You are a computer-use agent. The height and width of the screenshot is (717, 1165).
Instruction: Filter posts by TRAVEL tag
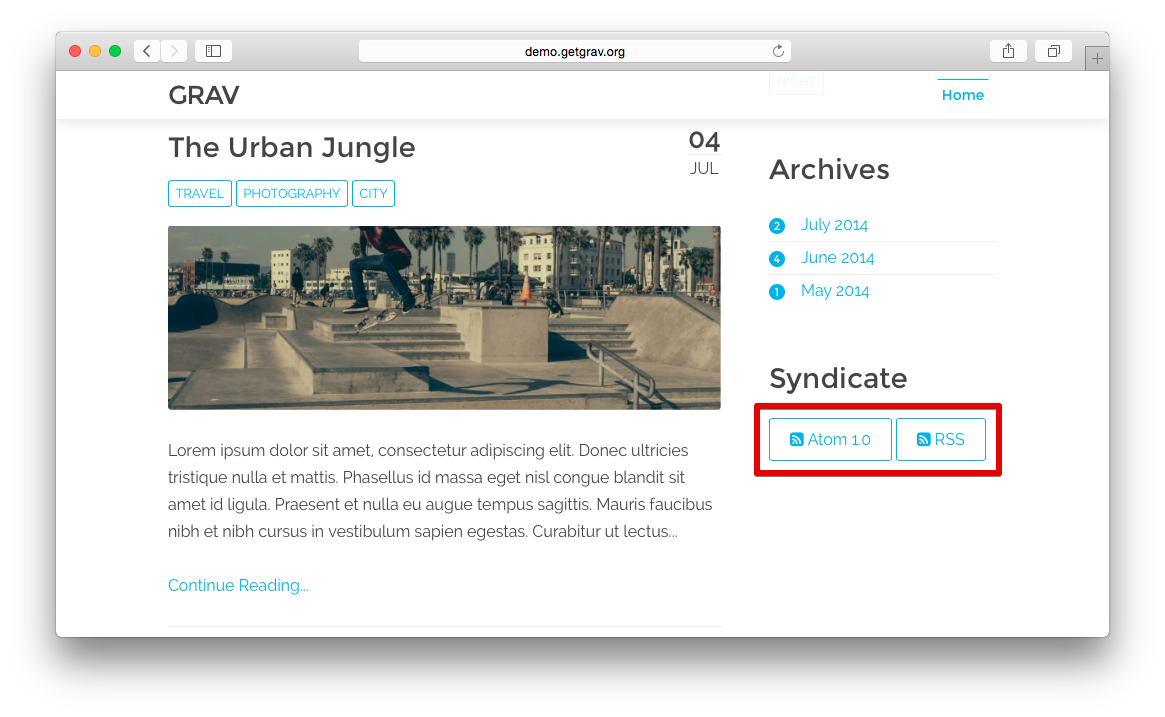pyautogui.click(x=200, y=194)
